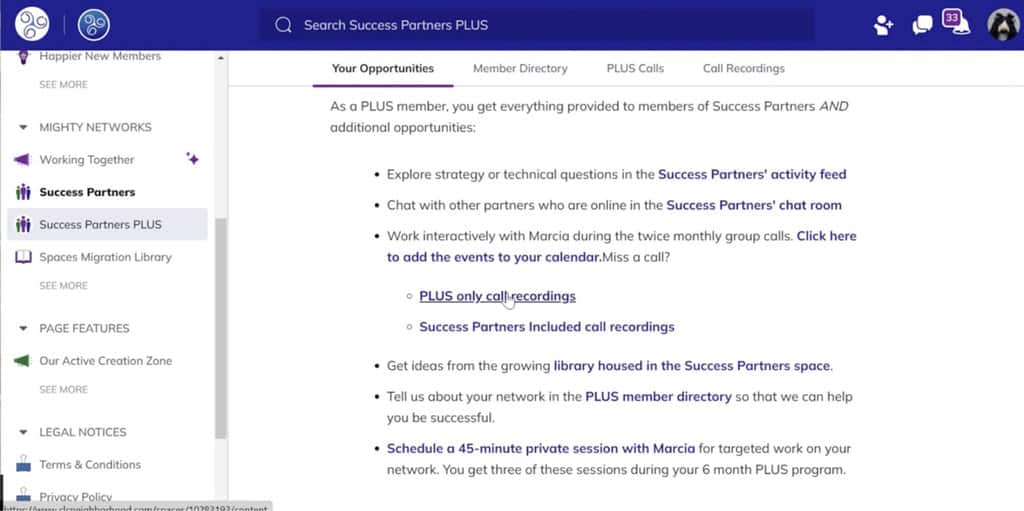Click the Spaces Migration Library book icon
Viewport: 1024px width, 511px height.
click(x=23, y=257)
